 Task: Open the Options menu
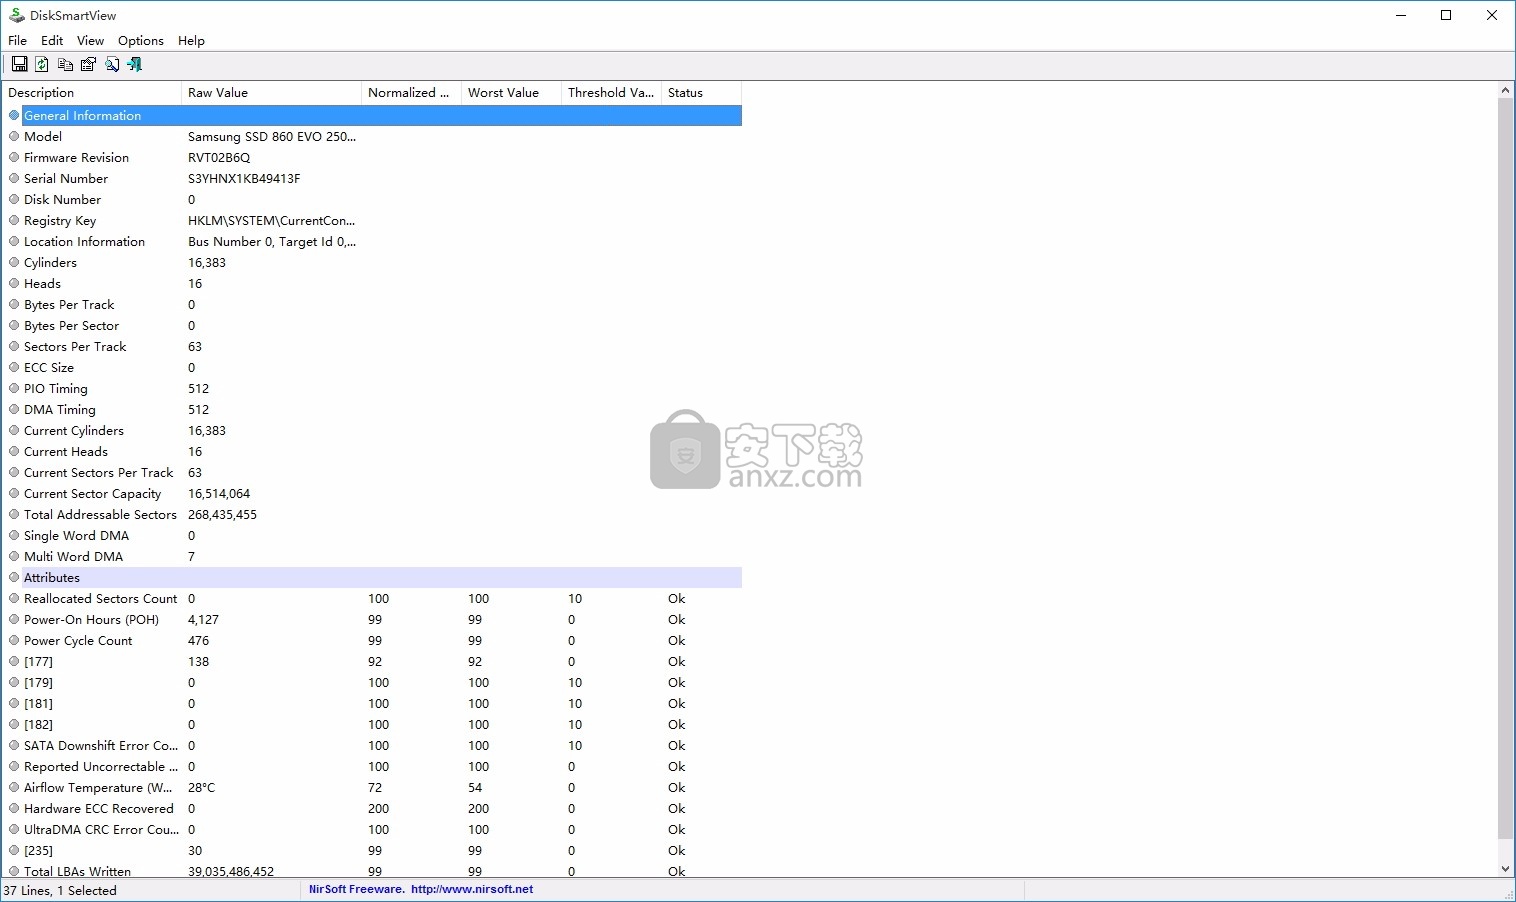(x=140, y=40)
